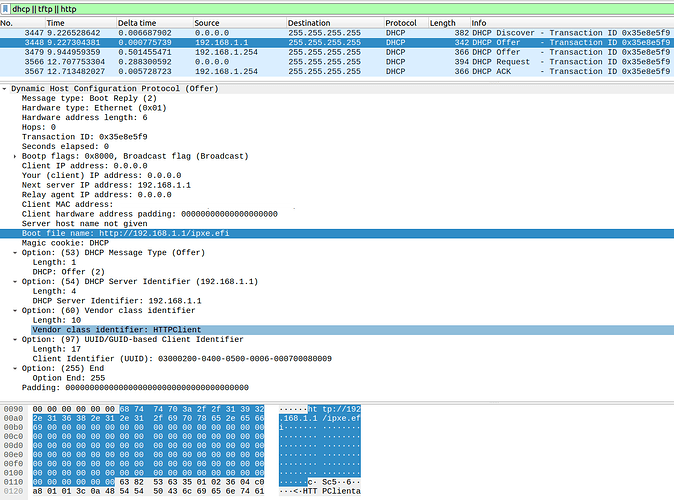This screenshot has width=674, height=500.
Task: Select 'Hardware address length: 6' line
Action: tap(85, 117)
